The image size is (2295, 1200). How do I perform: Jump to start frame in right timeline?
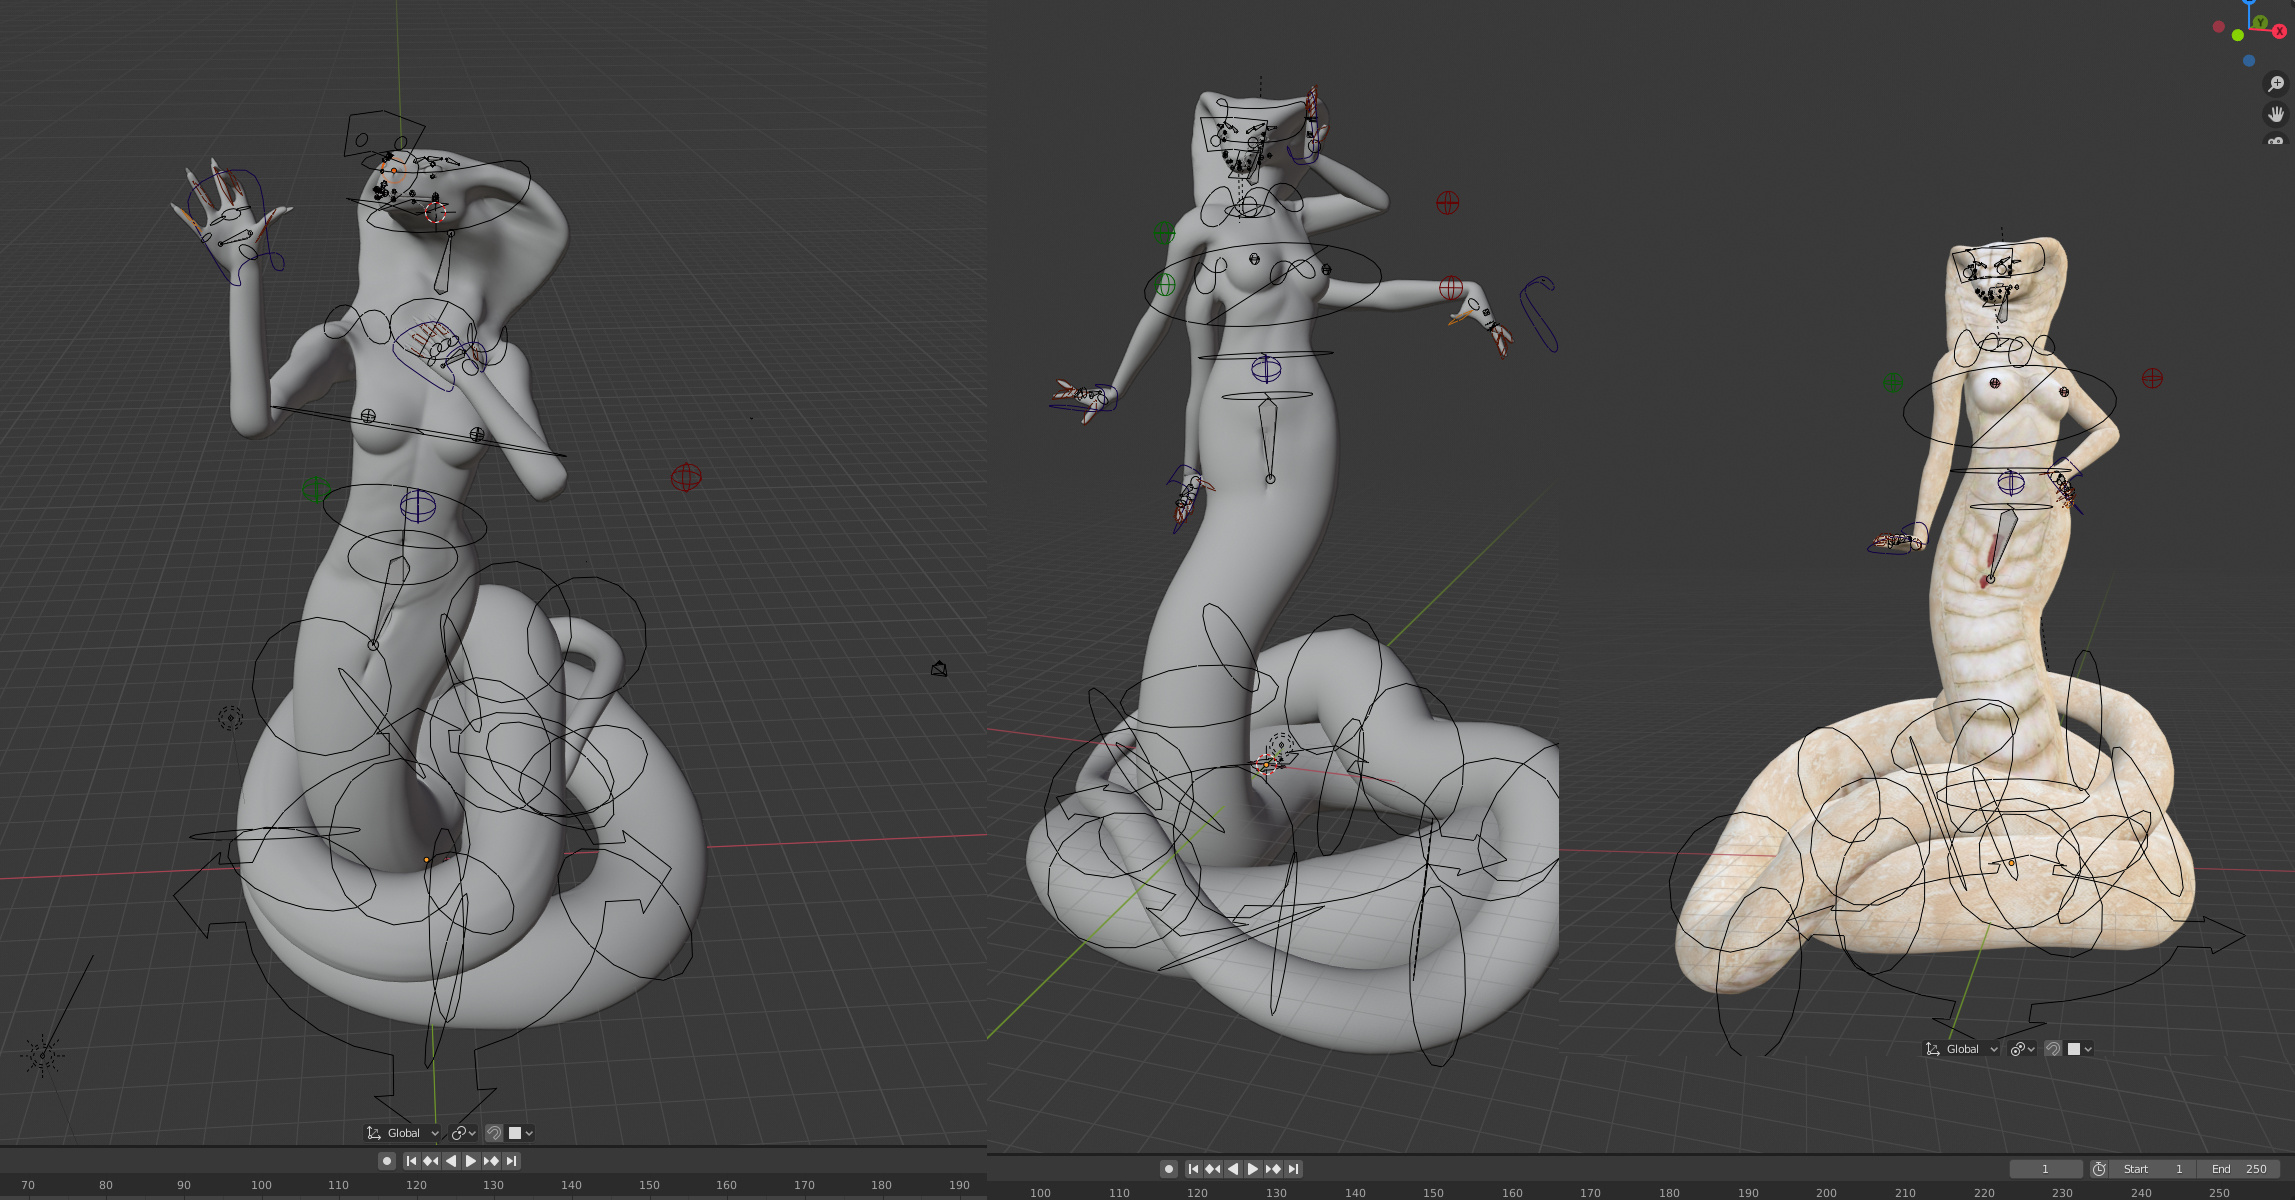1193,1169
